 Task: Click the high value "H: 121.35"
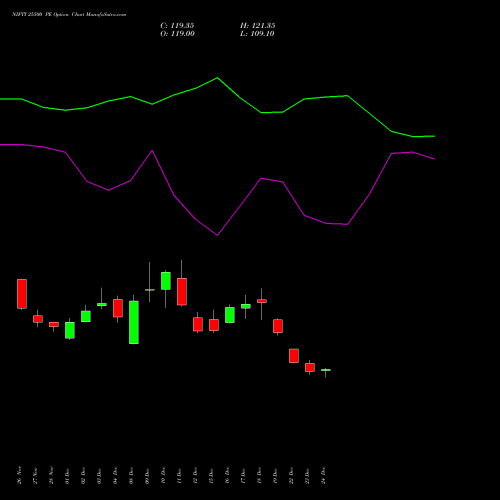[258, 26]
